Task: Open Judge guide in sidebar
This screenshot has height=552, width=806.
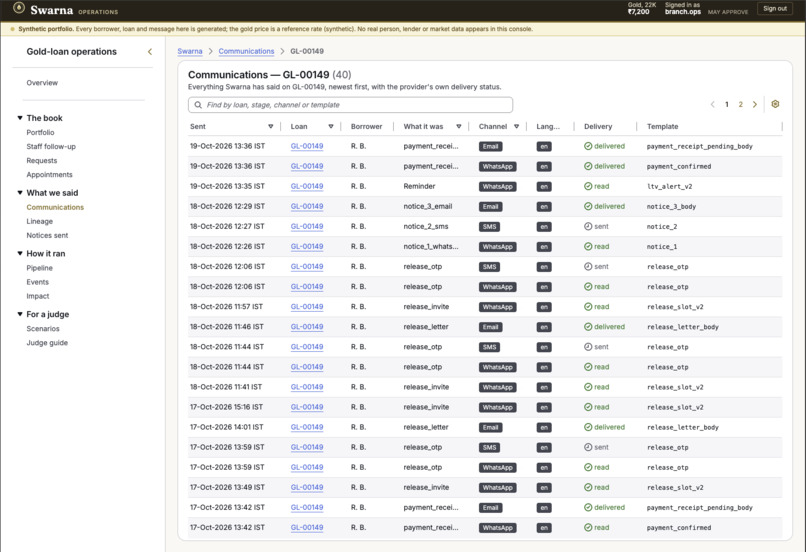Action: pyautogui.click(x=47, y=343)
